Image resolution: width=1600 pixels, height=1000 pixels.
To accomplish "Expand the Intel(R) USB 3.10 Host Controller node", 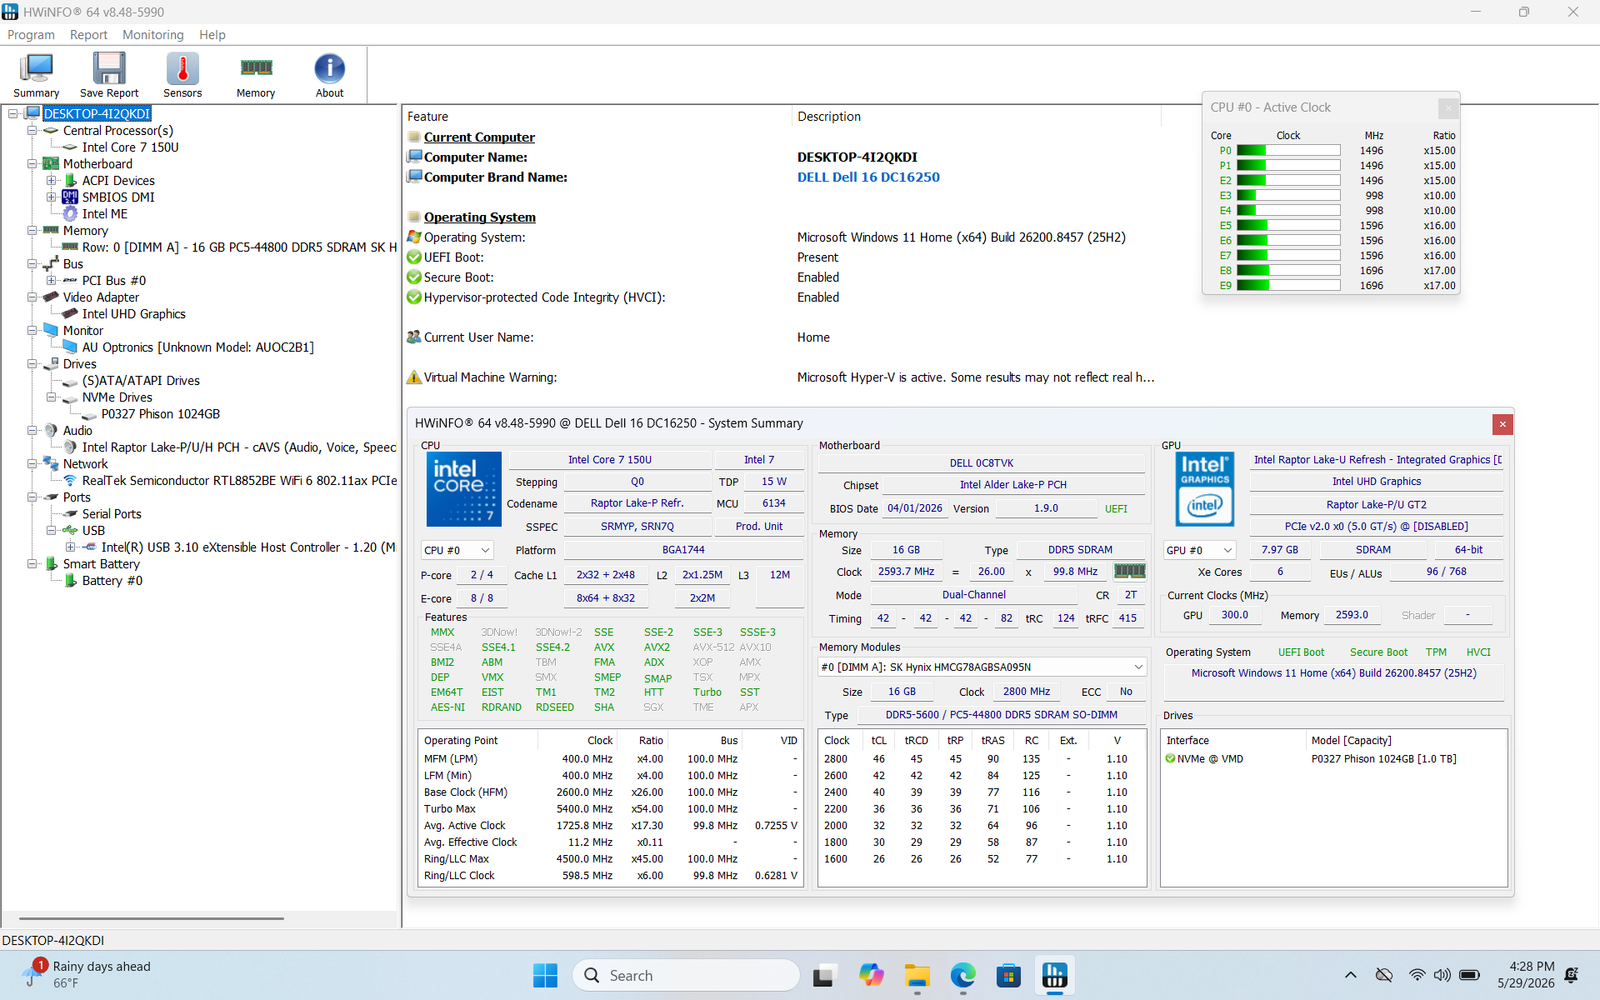I will click(x=70, y=547).
